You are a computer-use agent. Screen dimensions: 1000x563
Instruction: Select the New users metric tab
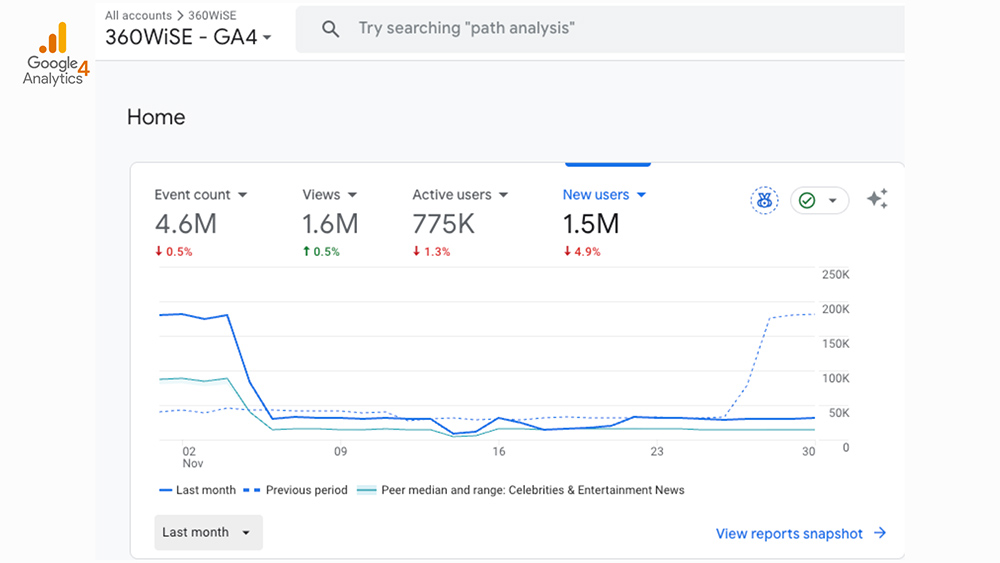(596, 195)
